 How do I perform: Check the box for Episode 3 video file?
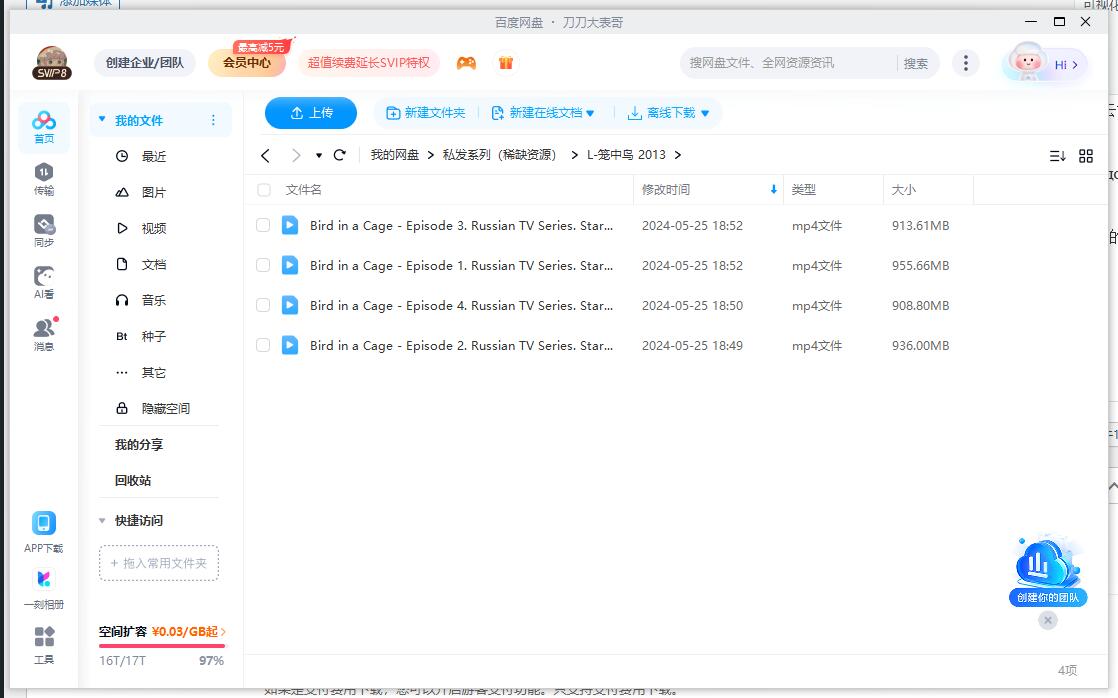(262, 225)
